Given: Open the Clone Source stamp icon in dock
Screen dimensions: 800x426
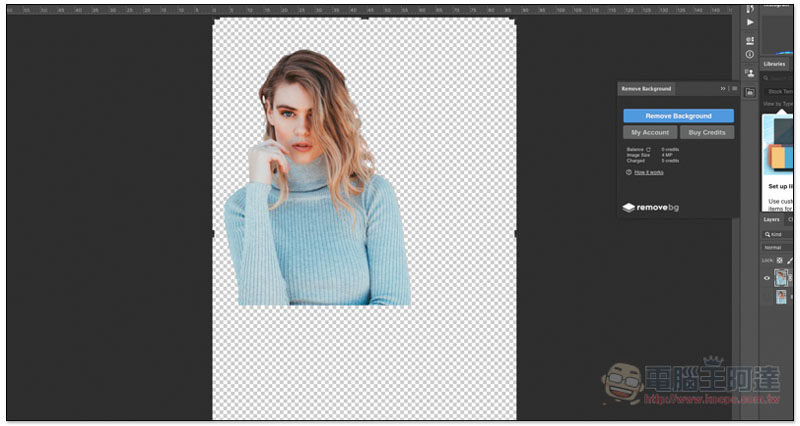Looking at the screenshot, I should click(x=749, y=73).
